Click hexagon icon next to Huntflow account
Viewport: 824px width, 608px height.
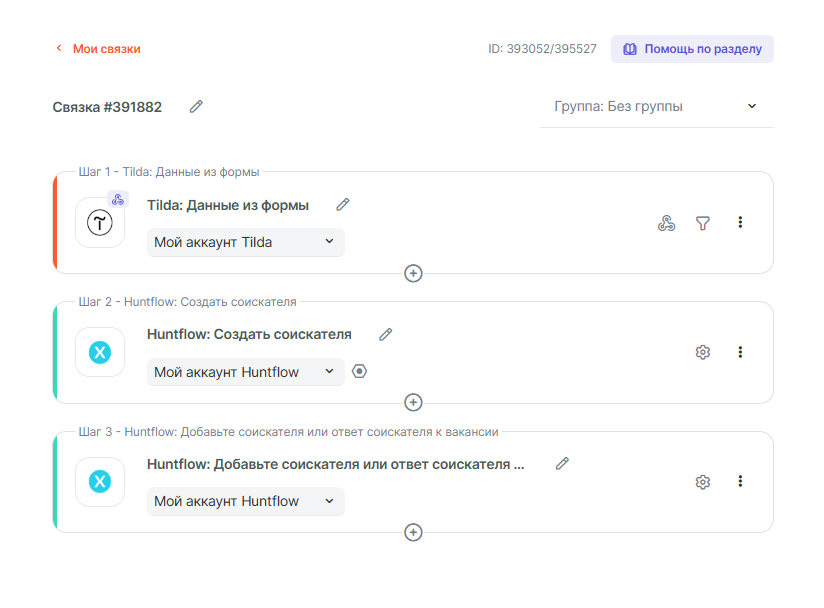[x=360, y=371]
